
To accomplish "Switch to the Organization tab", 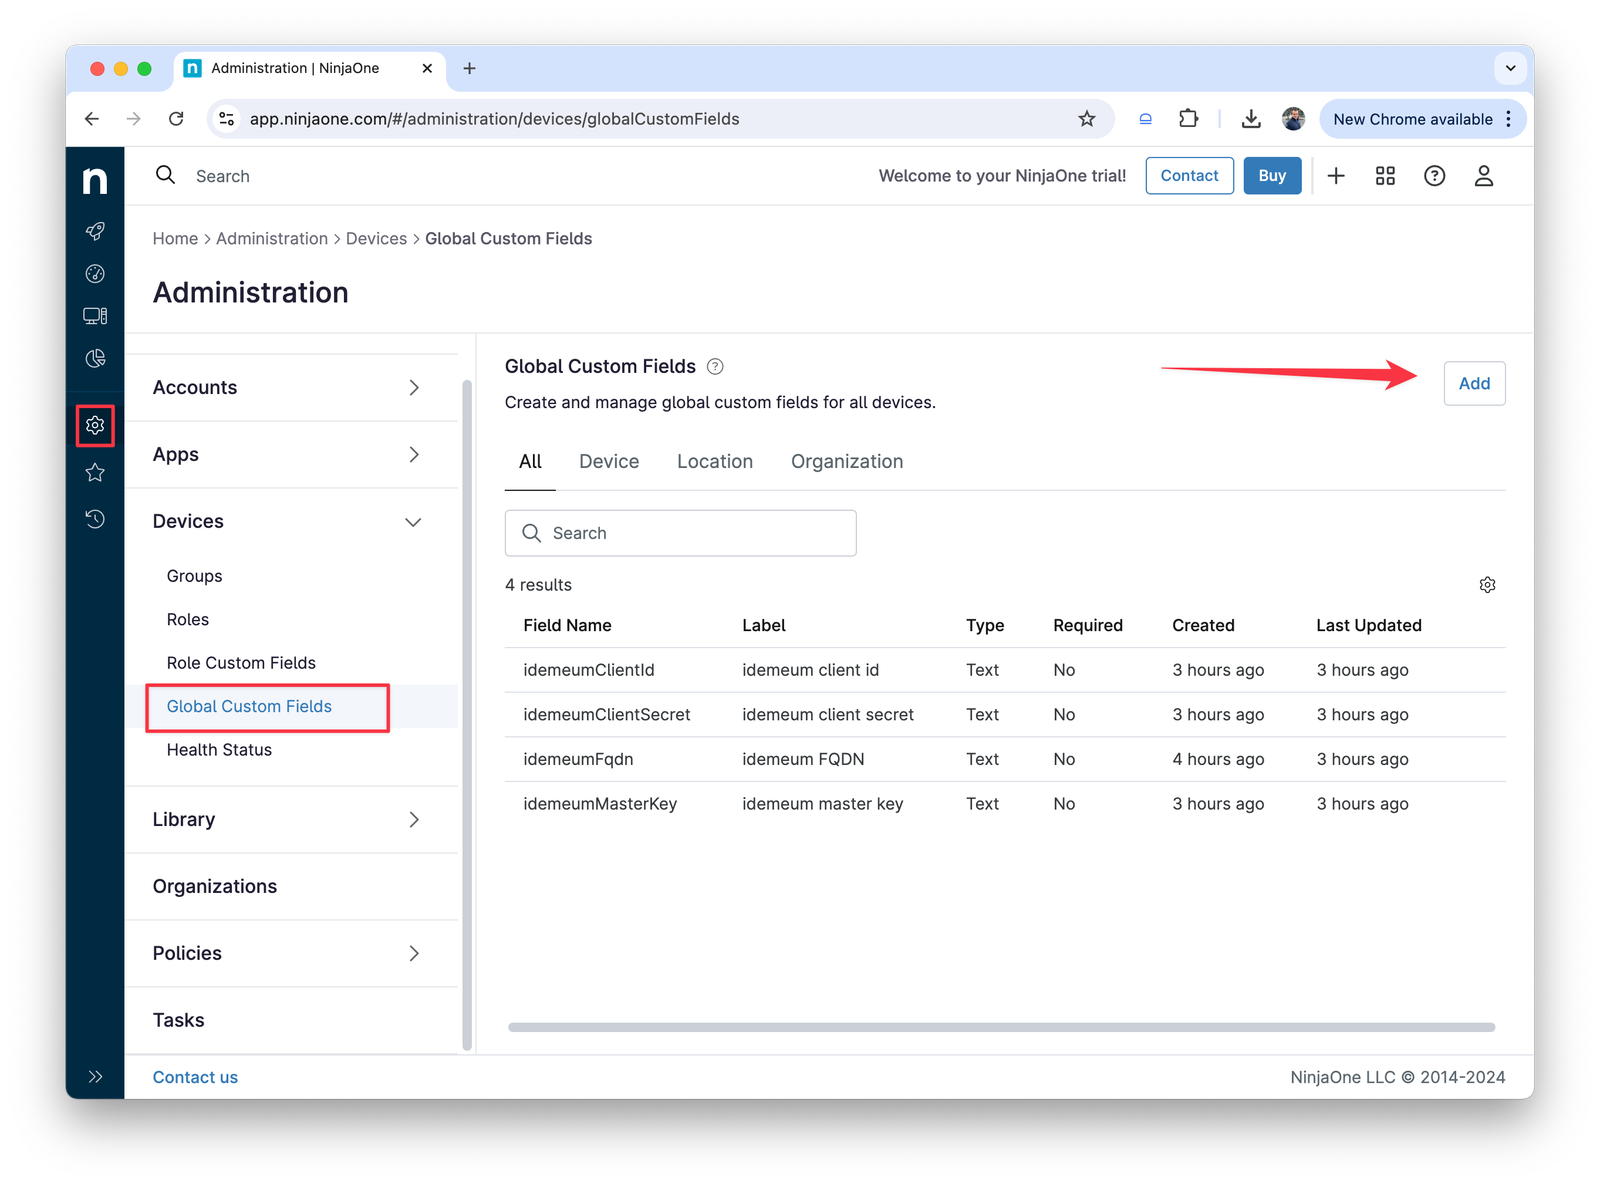I will tap(846, 461).
